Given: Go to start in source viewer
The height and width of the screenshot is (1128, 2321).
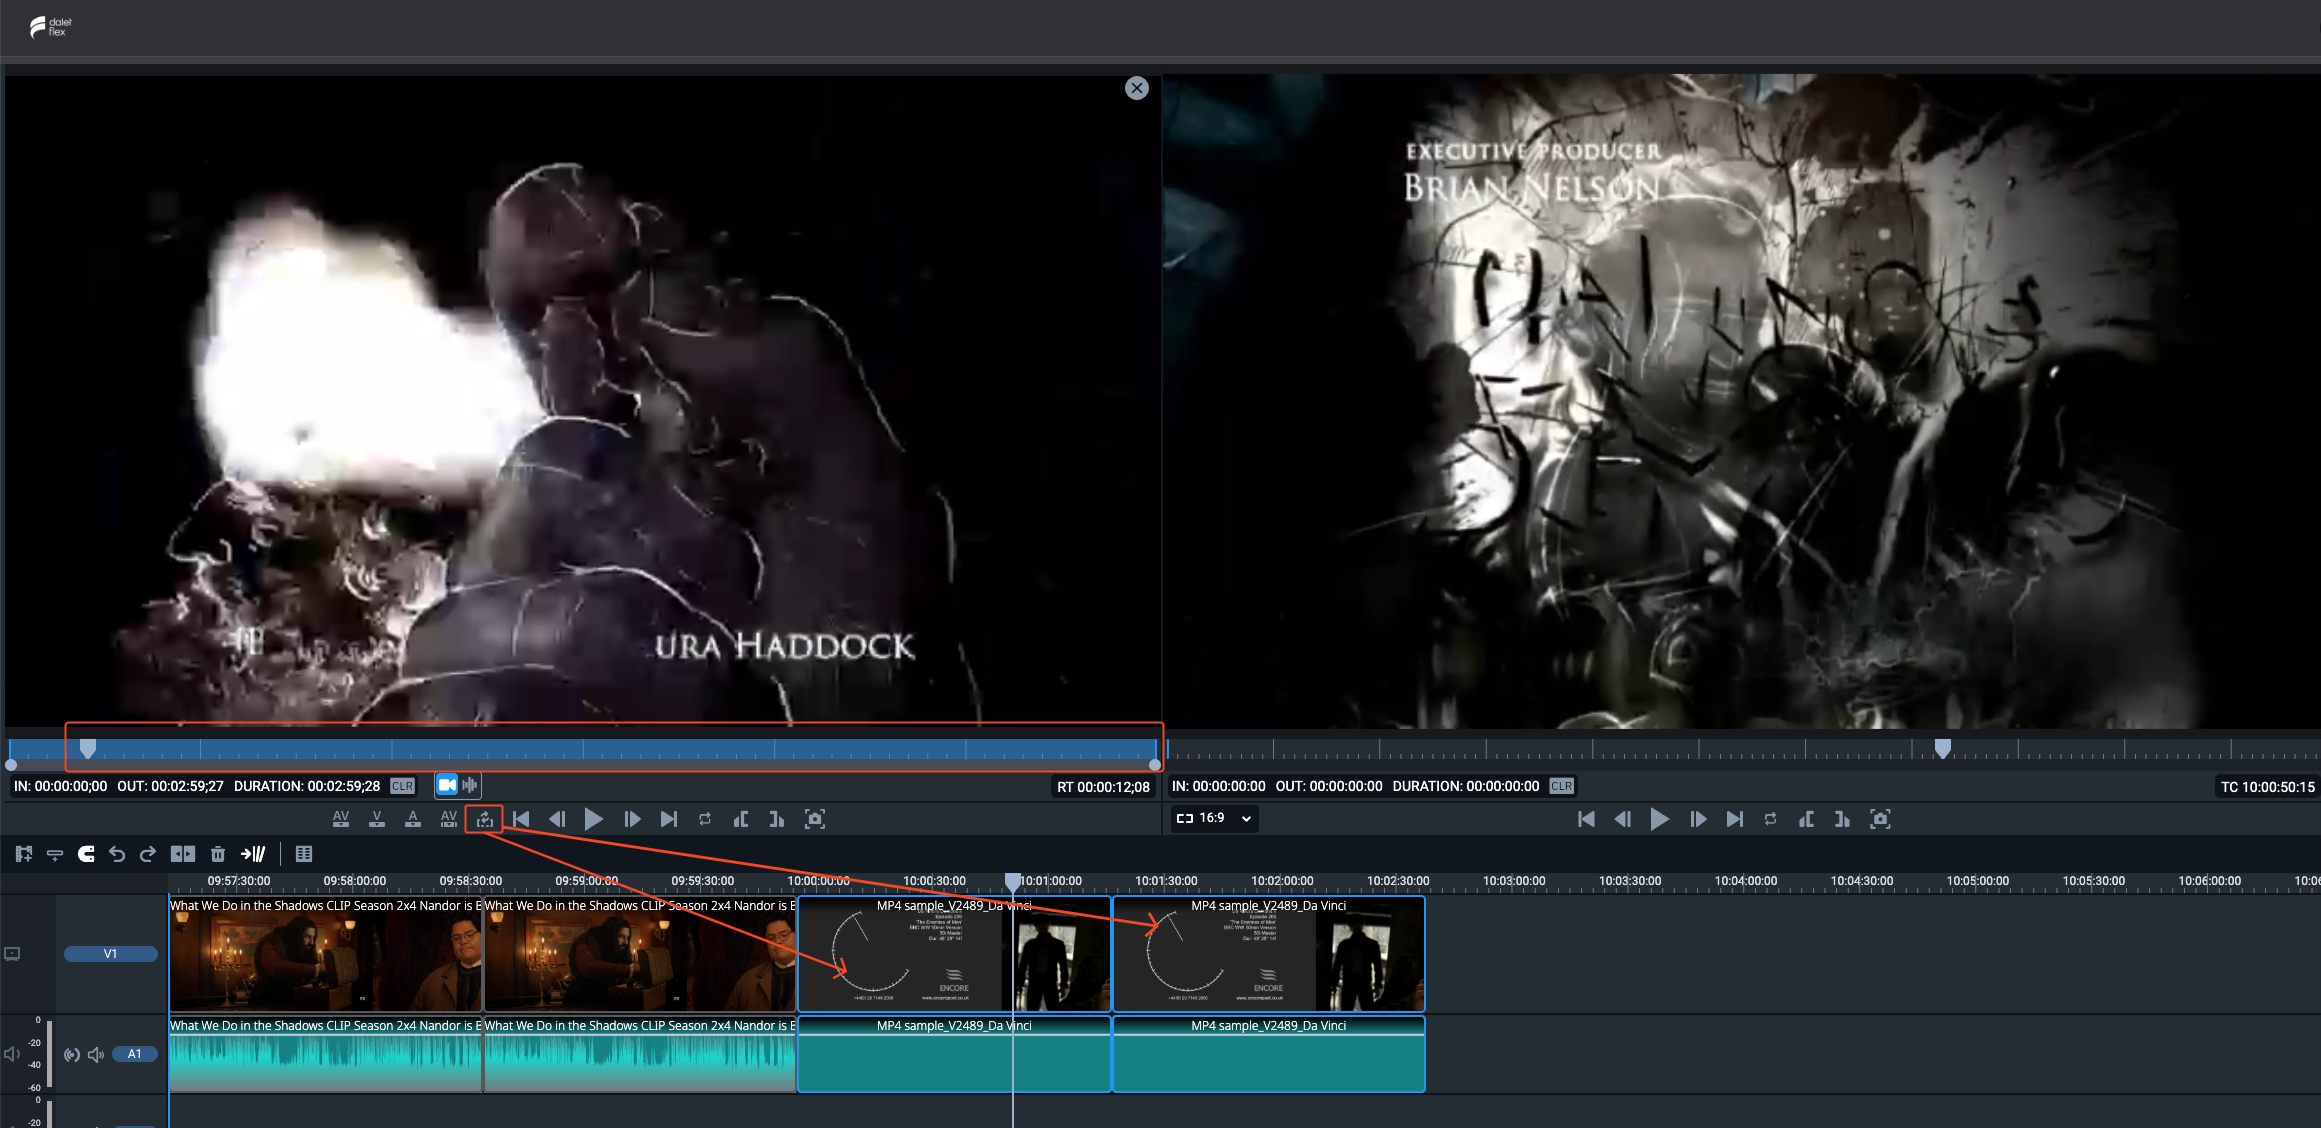Looking at the screenshot, I should [521, 819].
